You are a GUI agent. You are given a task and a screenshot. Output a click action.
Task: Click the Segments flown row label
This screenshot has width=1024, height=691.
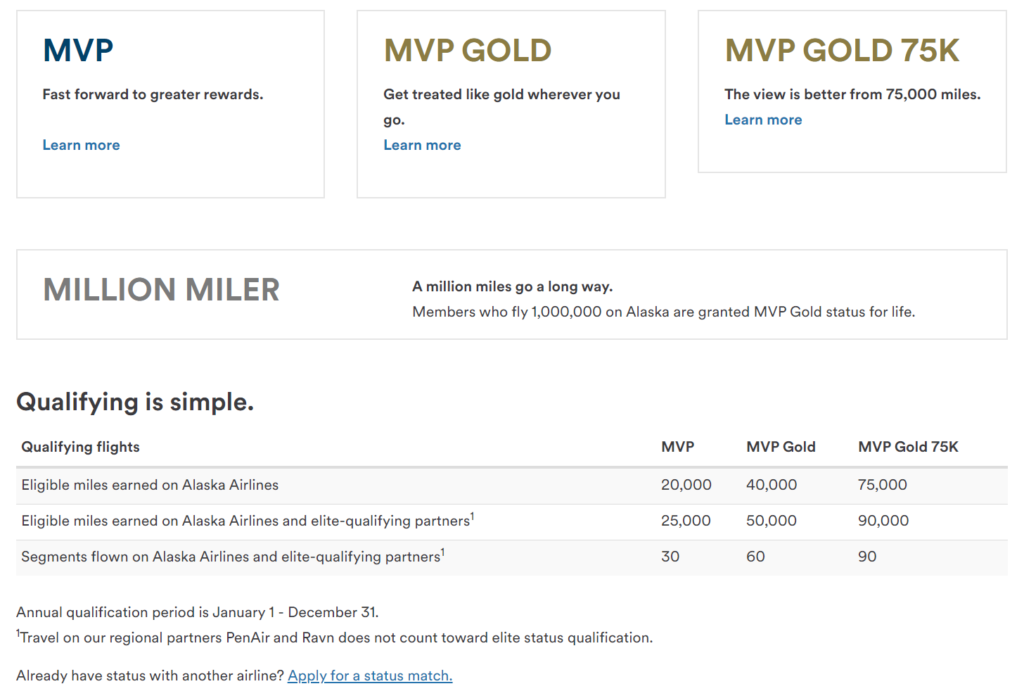click(x=232, y=557)
